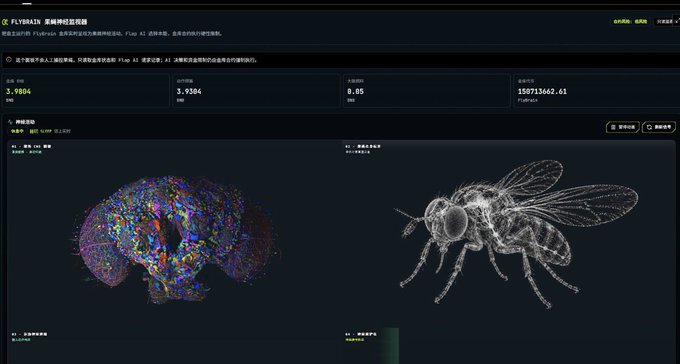Click the SLEEP status text
Image resolution: width=680 pixels, height=364 pixels.
coord(46,131)
